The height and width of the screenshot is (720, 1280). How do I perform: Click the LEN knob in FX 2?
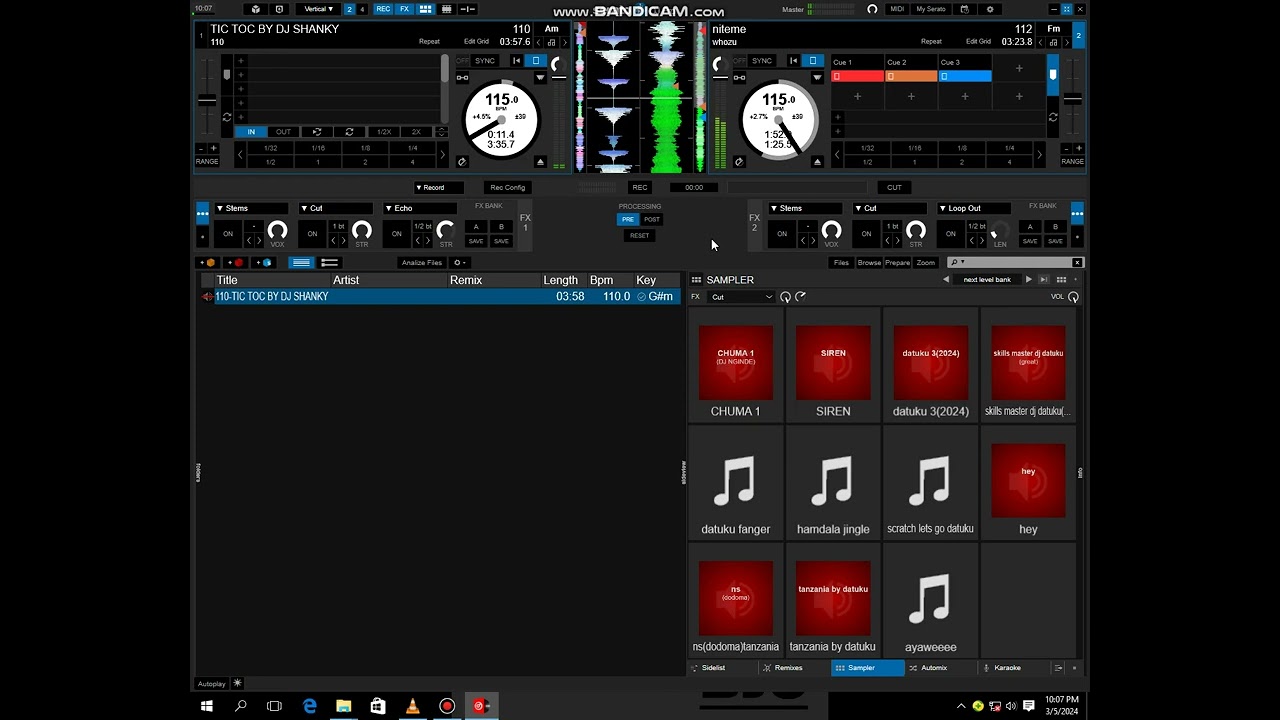point(999,231)
